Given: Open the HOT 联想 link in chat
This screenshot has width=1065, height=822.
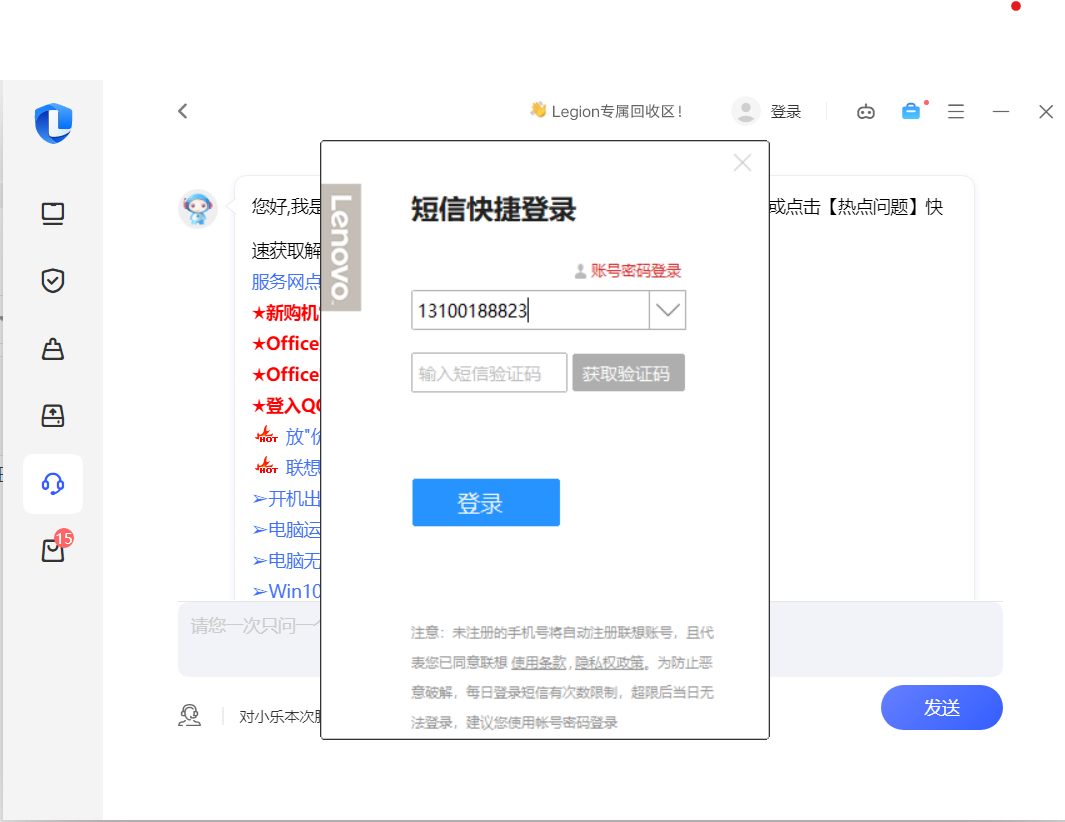Looking at the screenshot, I should point(287,467).
